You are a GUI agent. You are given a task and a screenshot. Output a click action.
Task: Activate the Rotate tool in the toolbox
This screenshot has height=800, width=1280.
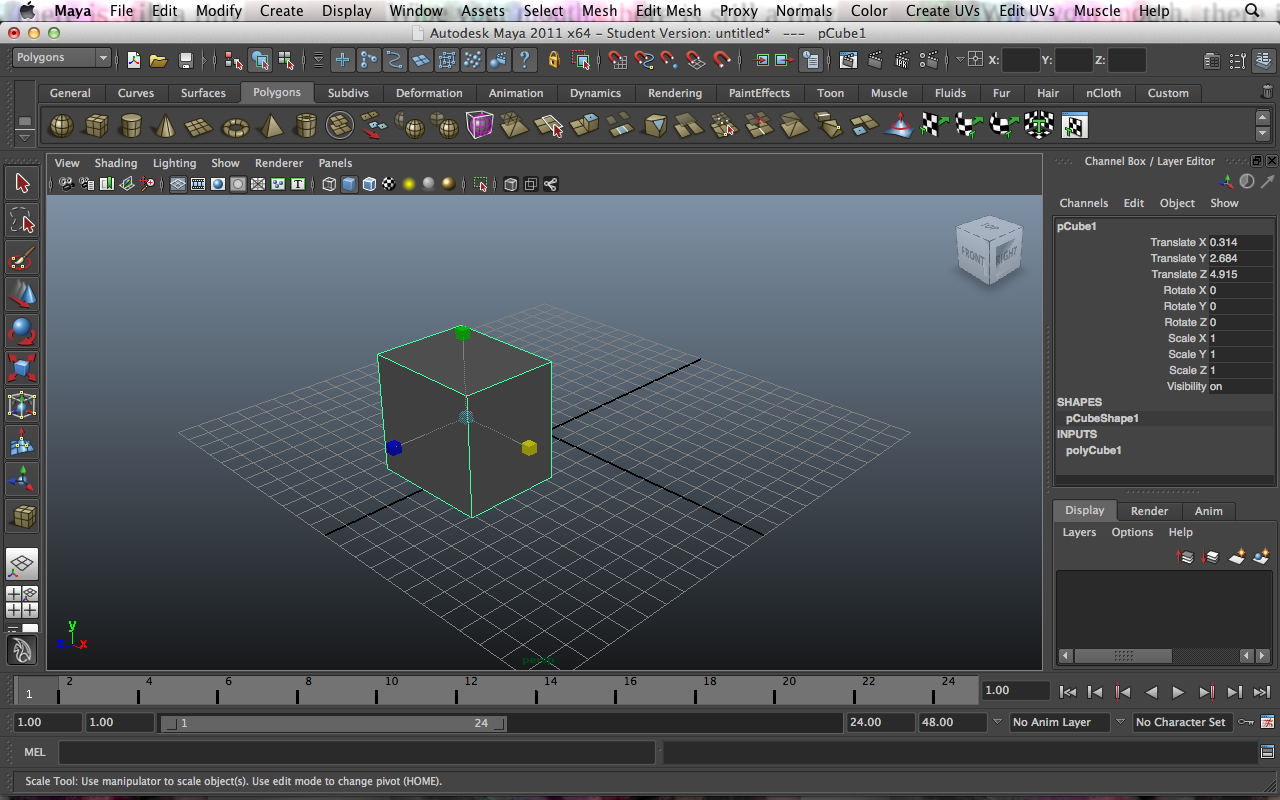pyautogui.click(x=22, y=331)
